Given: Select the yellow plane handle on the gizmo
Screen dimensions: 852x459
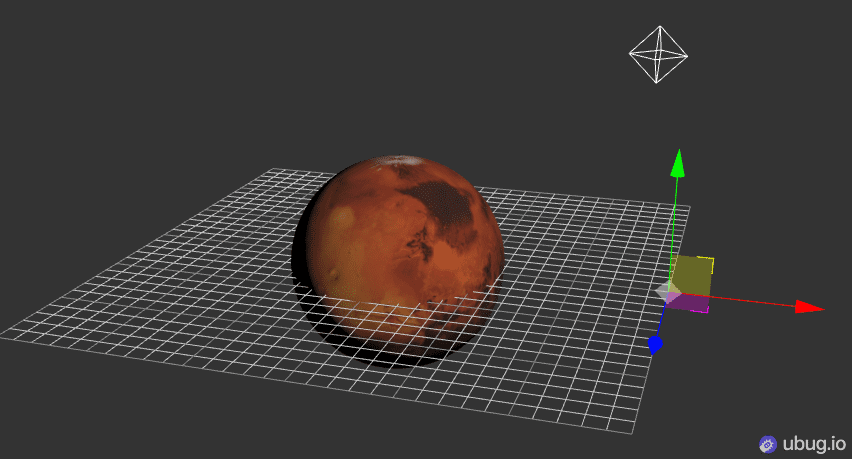Looking at the screenshot, I should (693, 275).
